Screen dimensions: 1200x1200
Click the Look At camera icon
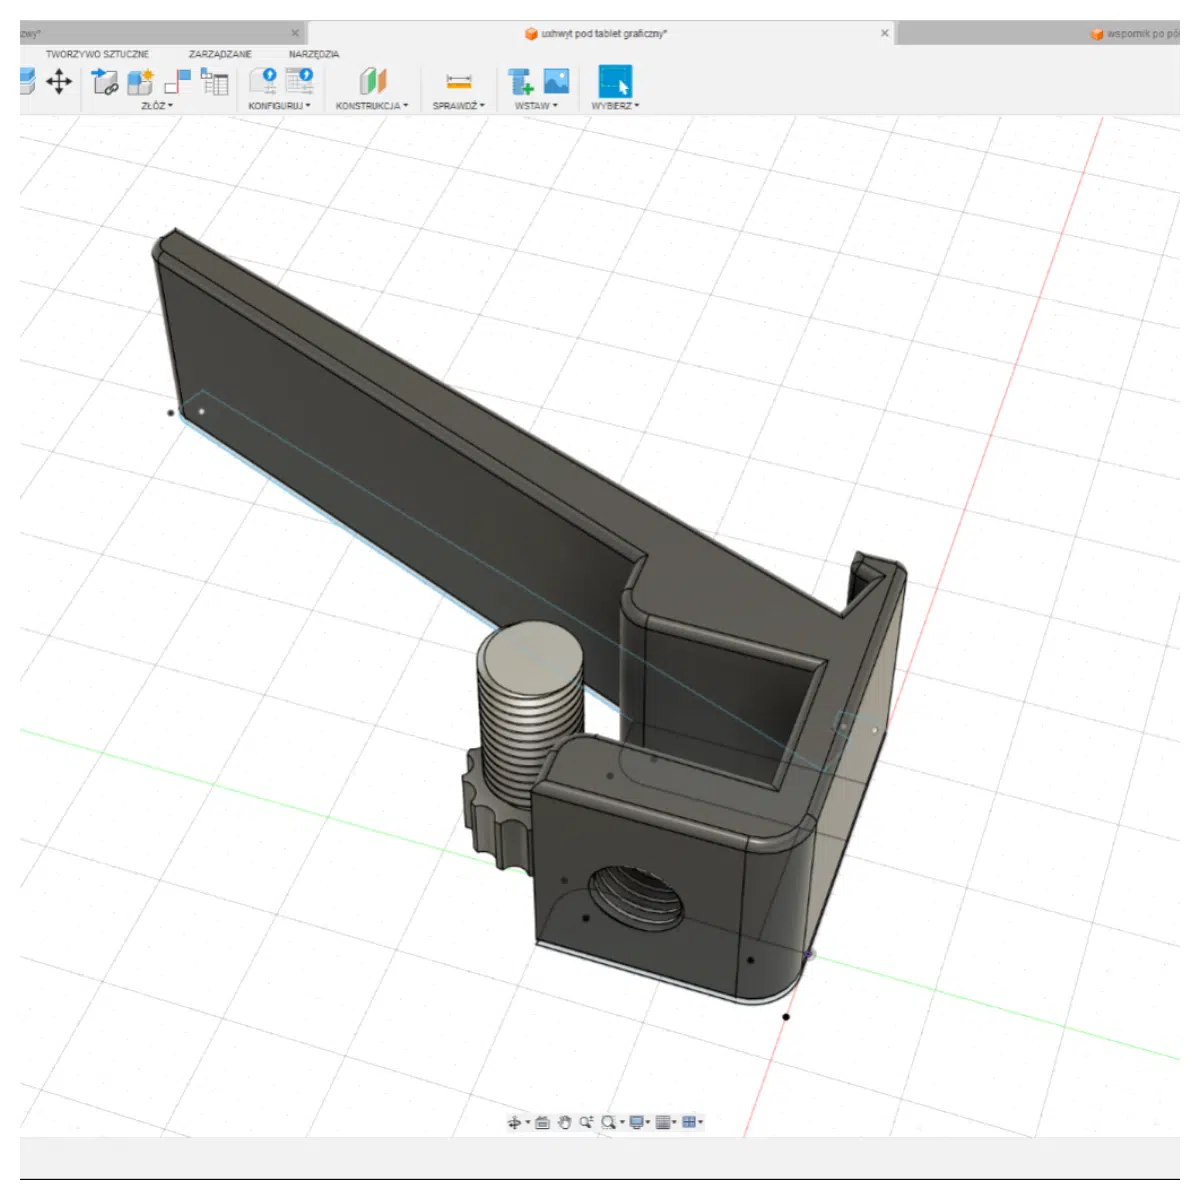(542, 1122)
